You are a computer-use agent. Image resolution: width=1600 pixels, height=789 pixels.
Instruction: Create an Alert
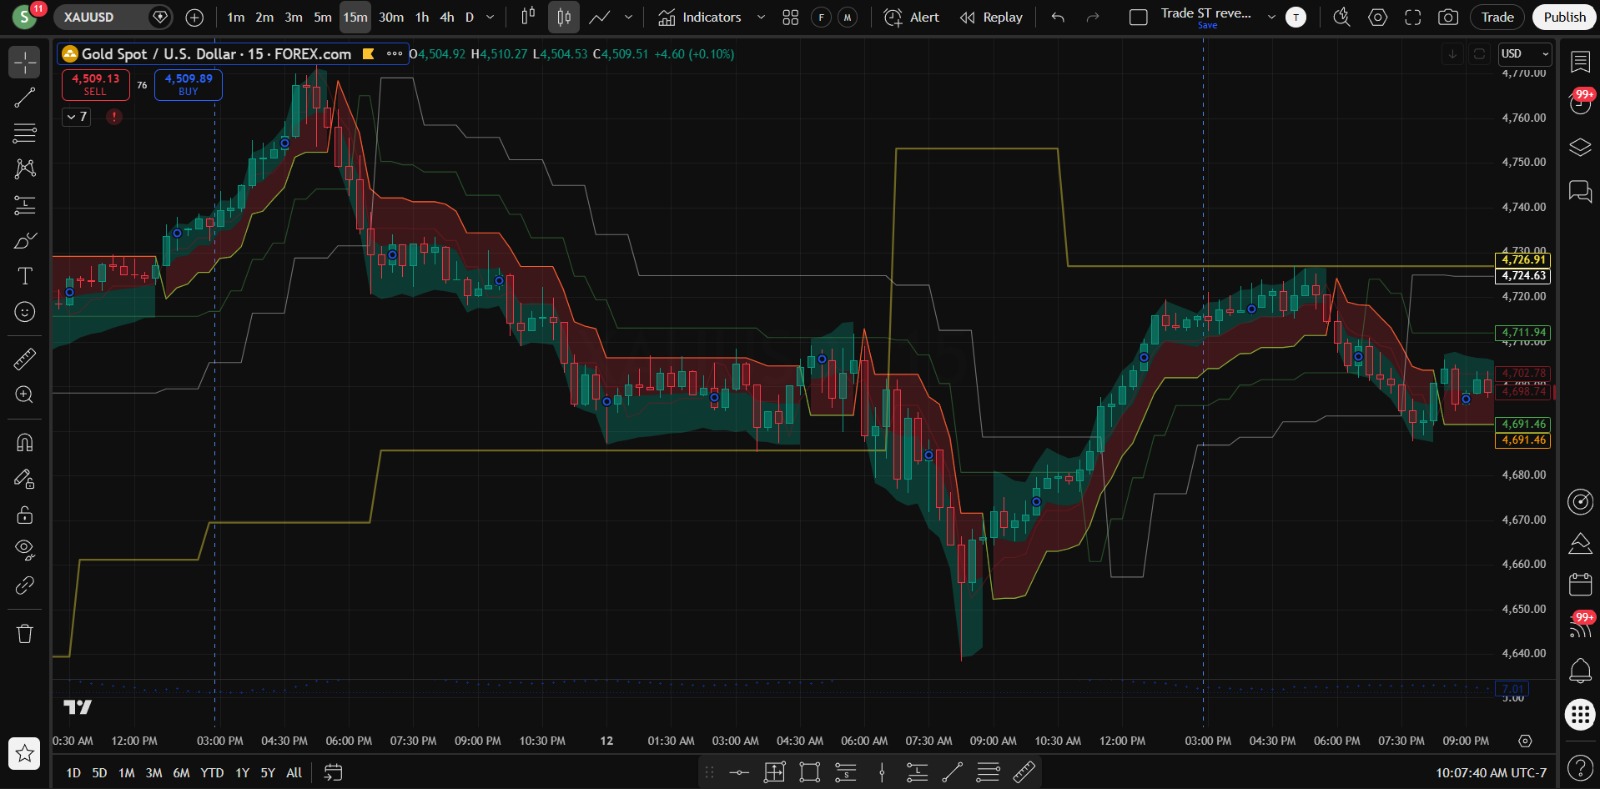(912, 17)
